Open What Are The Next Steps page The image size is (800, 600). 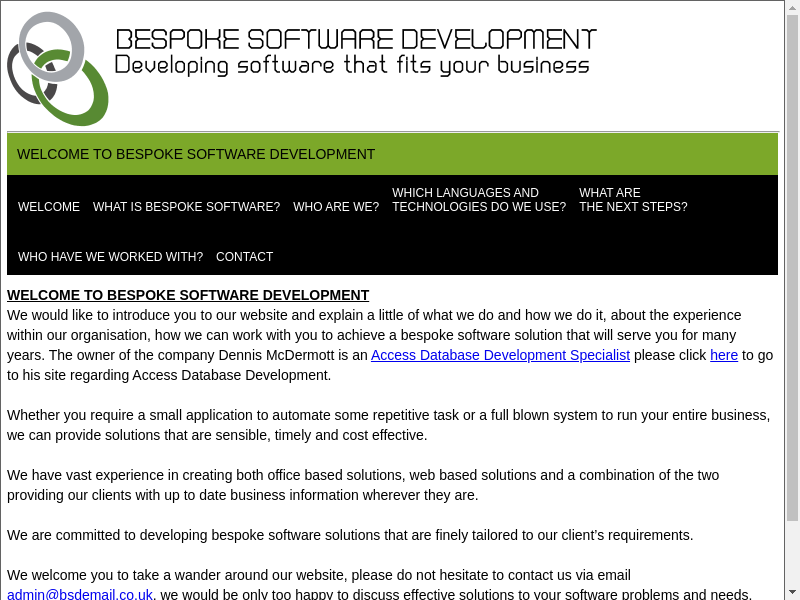tap(632, 200)
